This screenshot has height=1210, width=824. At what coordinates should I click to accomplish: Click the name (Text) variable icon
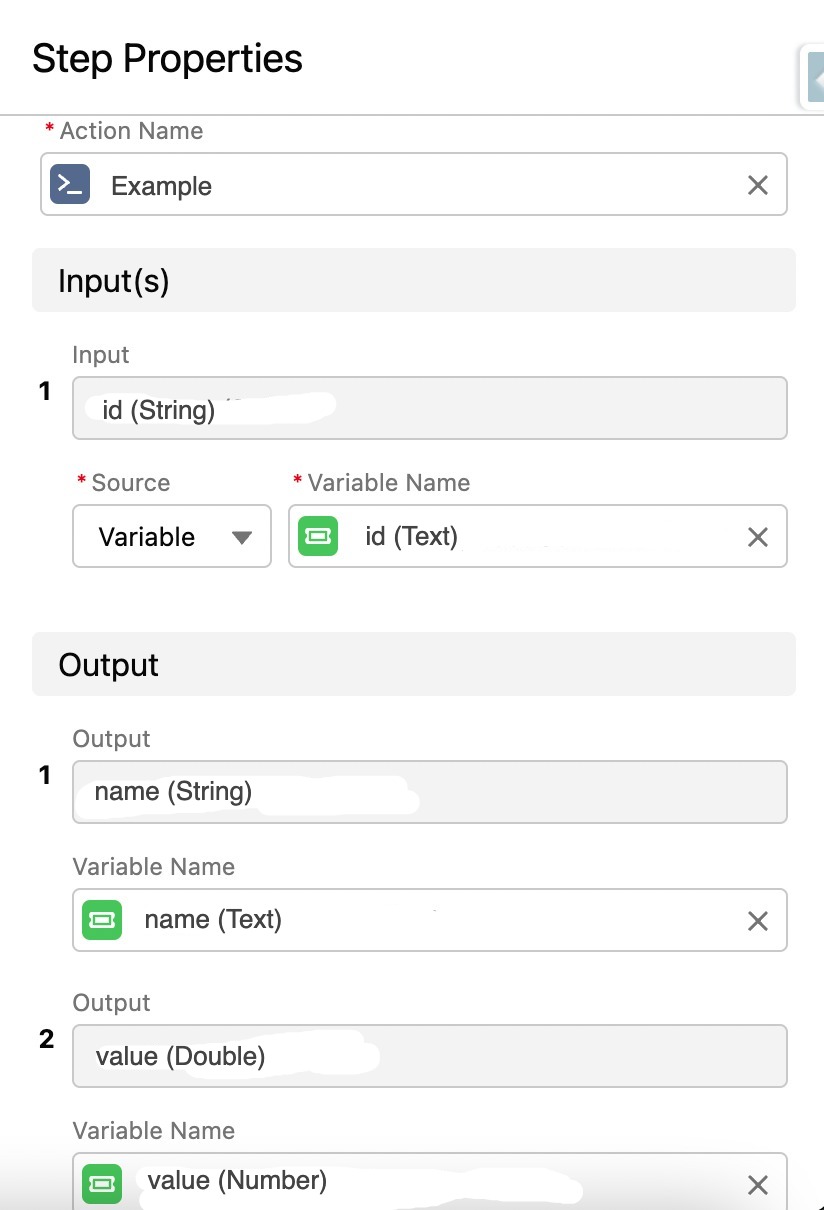(102, 920)
